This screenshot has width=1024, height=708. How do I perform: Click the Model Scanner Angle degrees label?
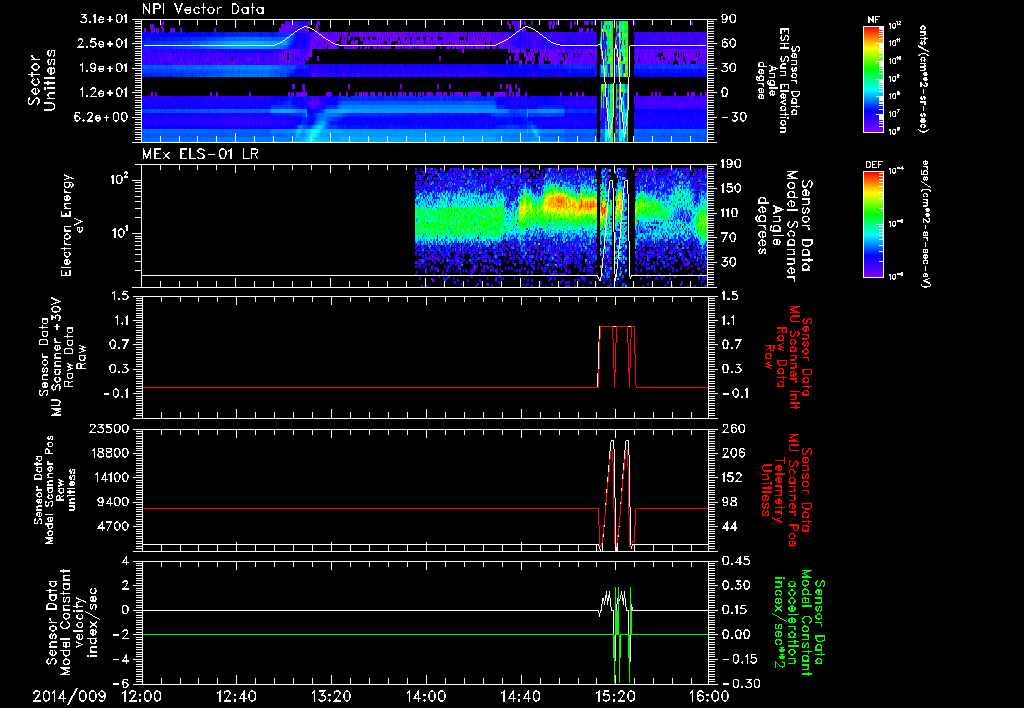click(x=784, y=225)
